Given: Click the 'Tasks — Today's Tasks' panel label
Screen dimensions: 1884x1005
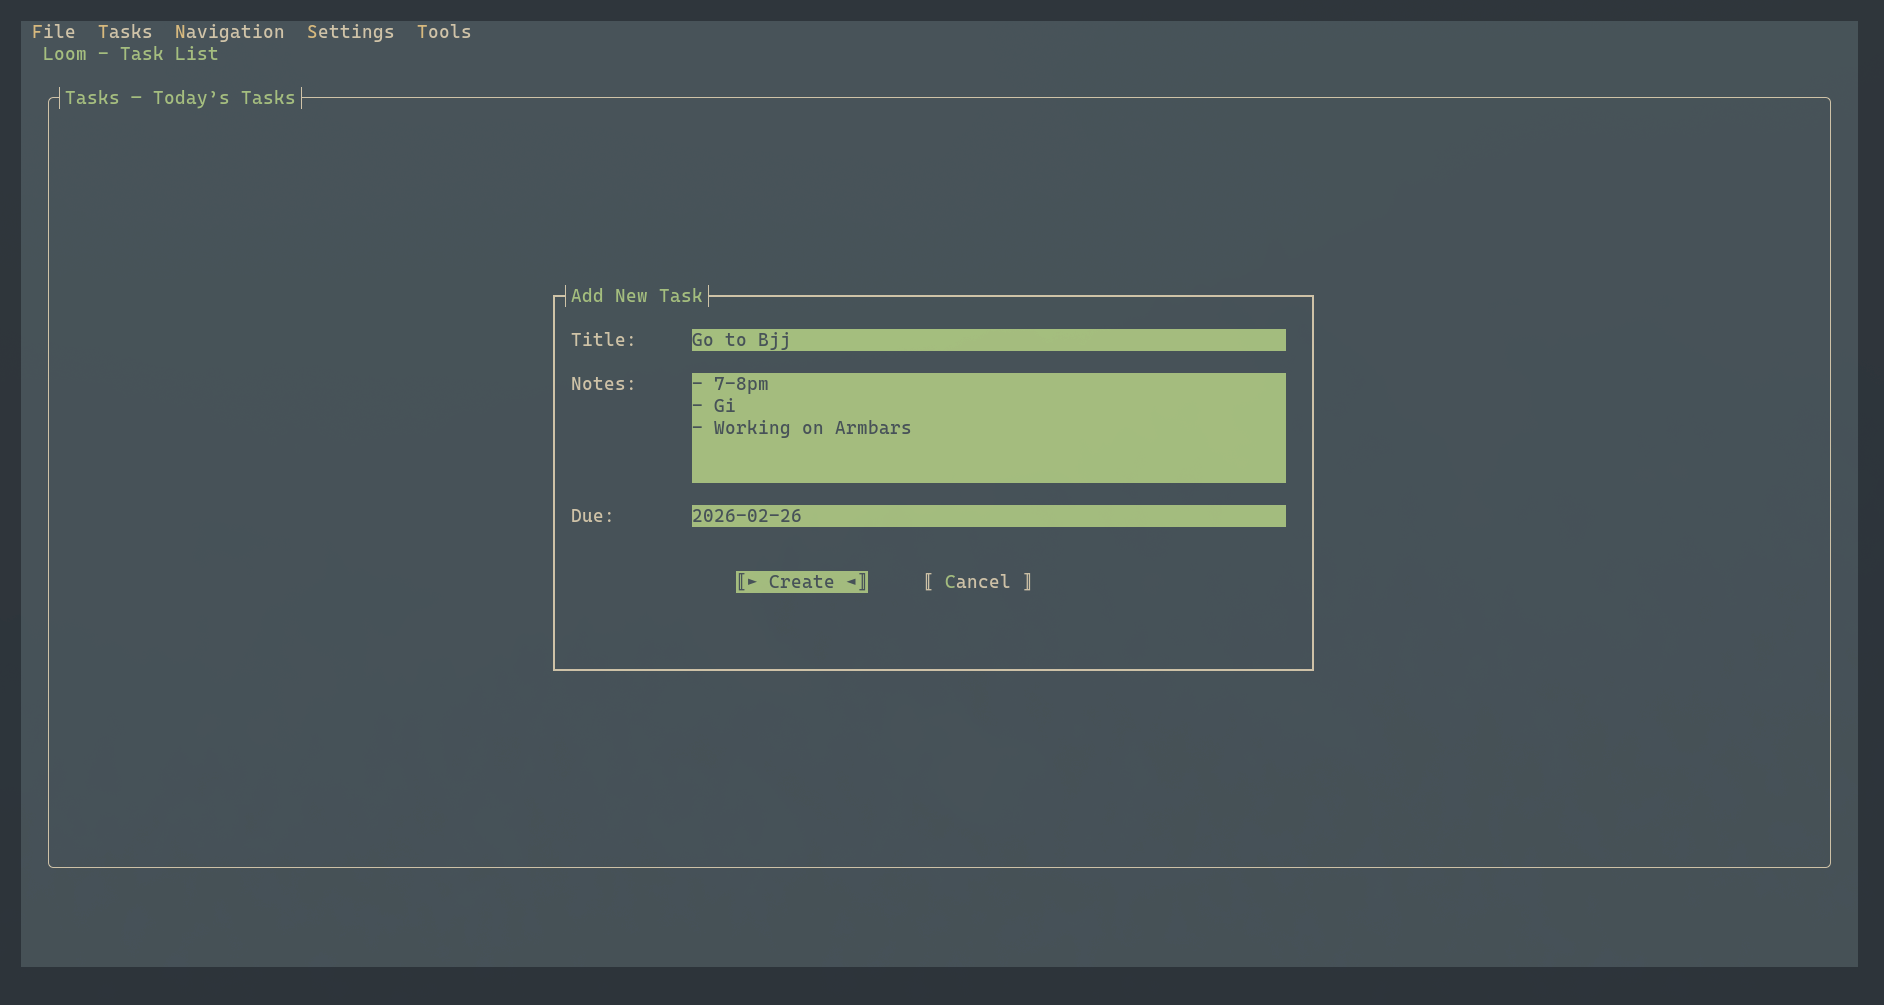Looking at the screenshot, I should pyautogui.click(x=180, y=97).
